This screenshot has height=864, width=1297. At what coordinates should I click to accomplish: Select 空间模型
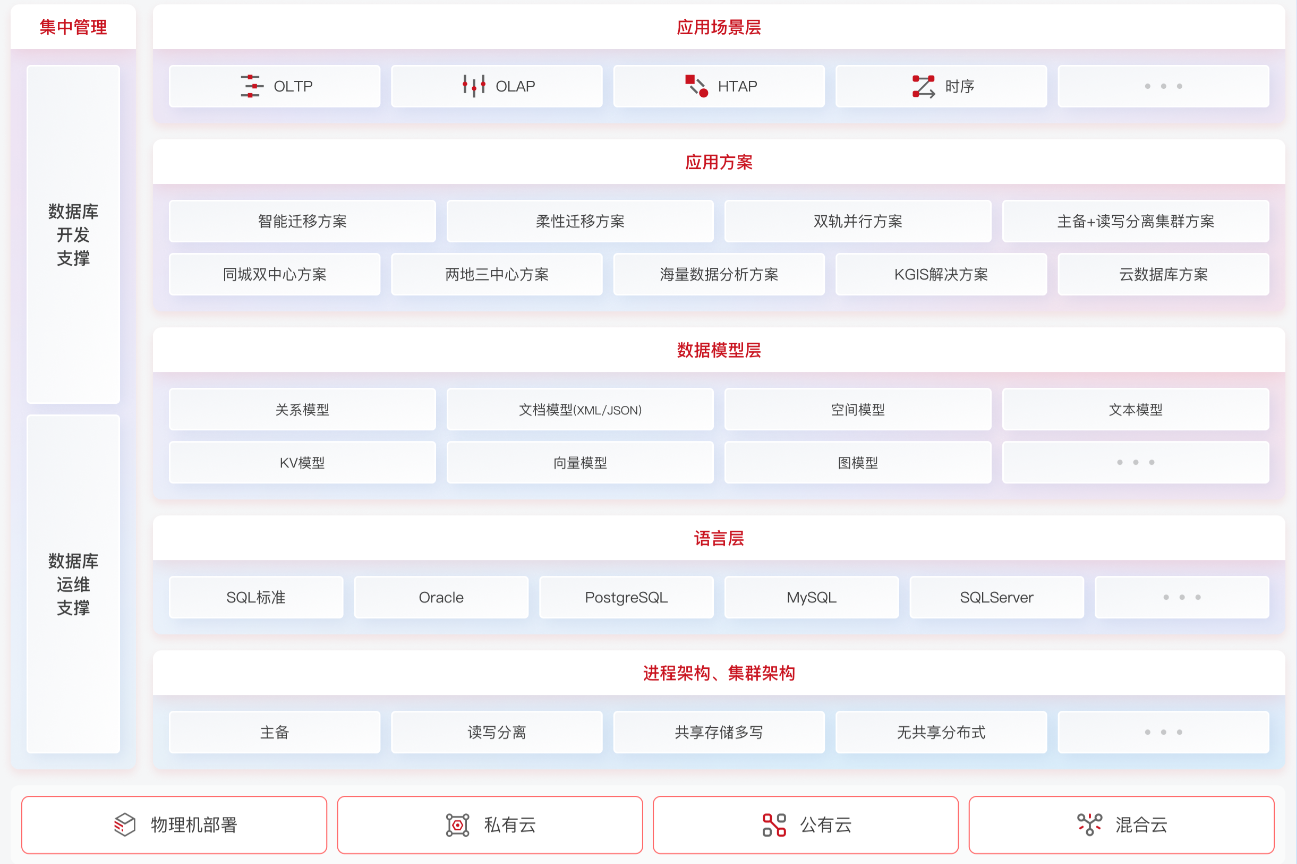(858, 409)
